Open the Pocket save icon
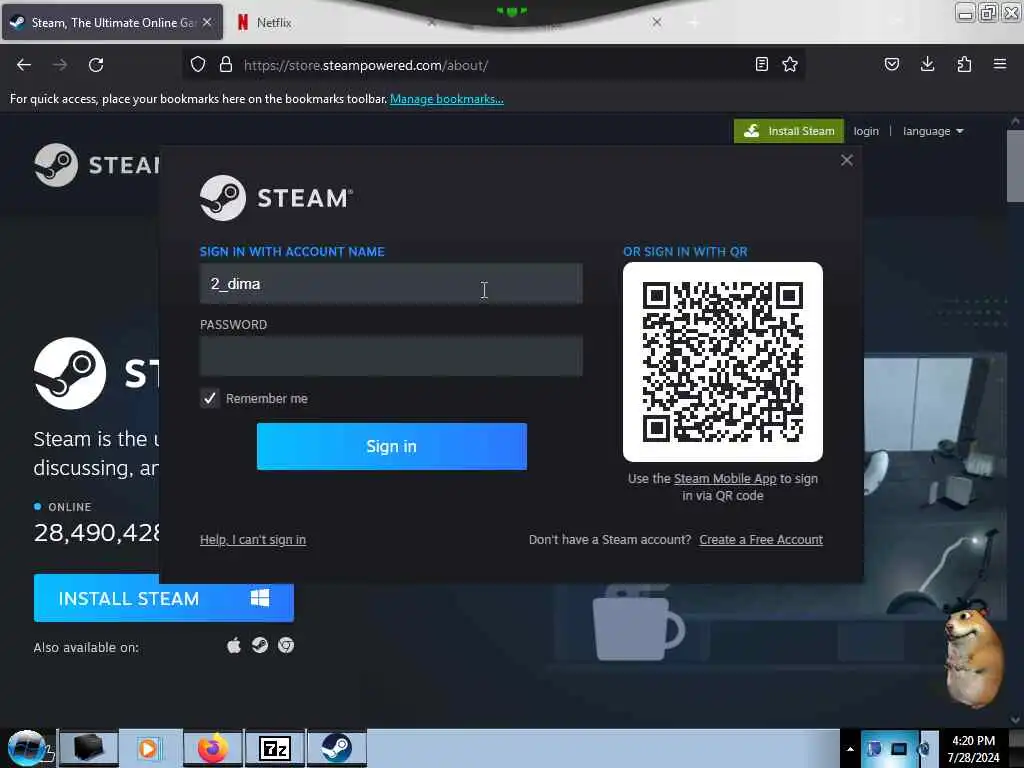1024x768 pixels. click(x=892, y=64)
